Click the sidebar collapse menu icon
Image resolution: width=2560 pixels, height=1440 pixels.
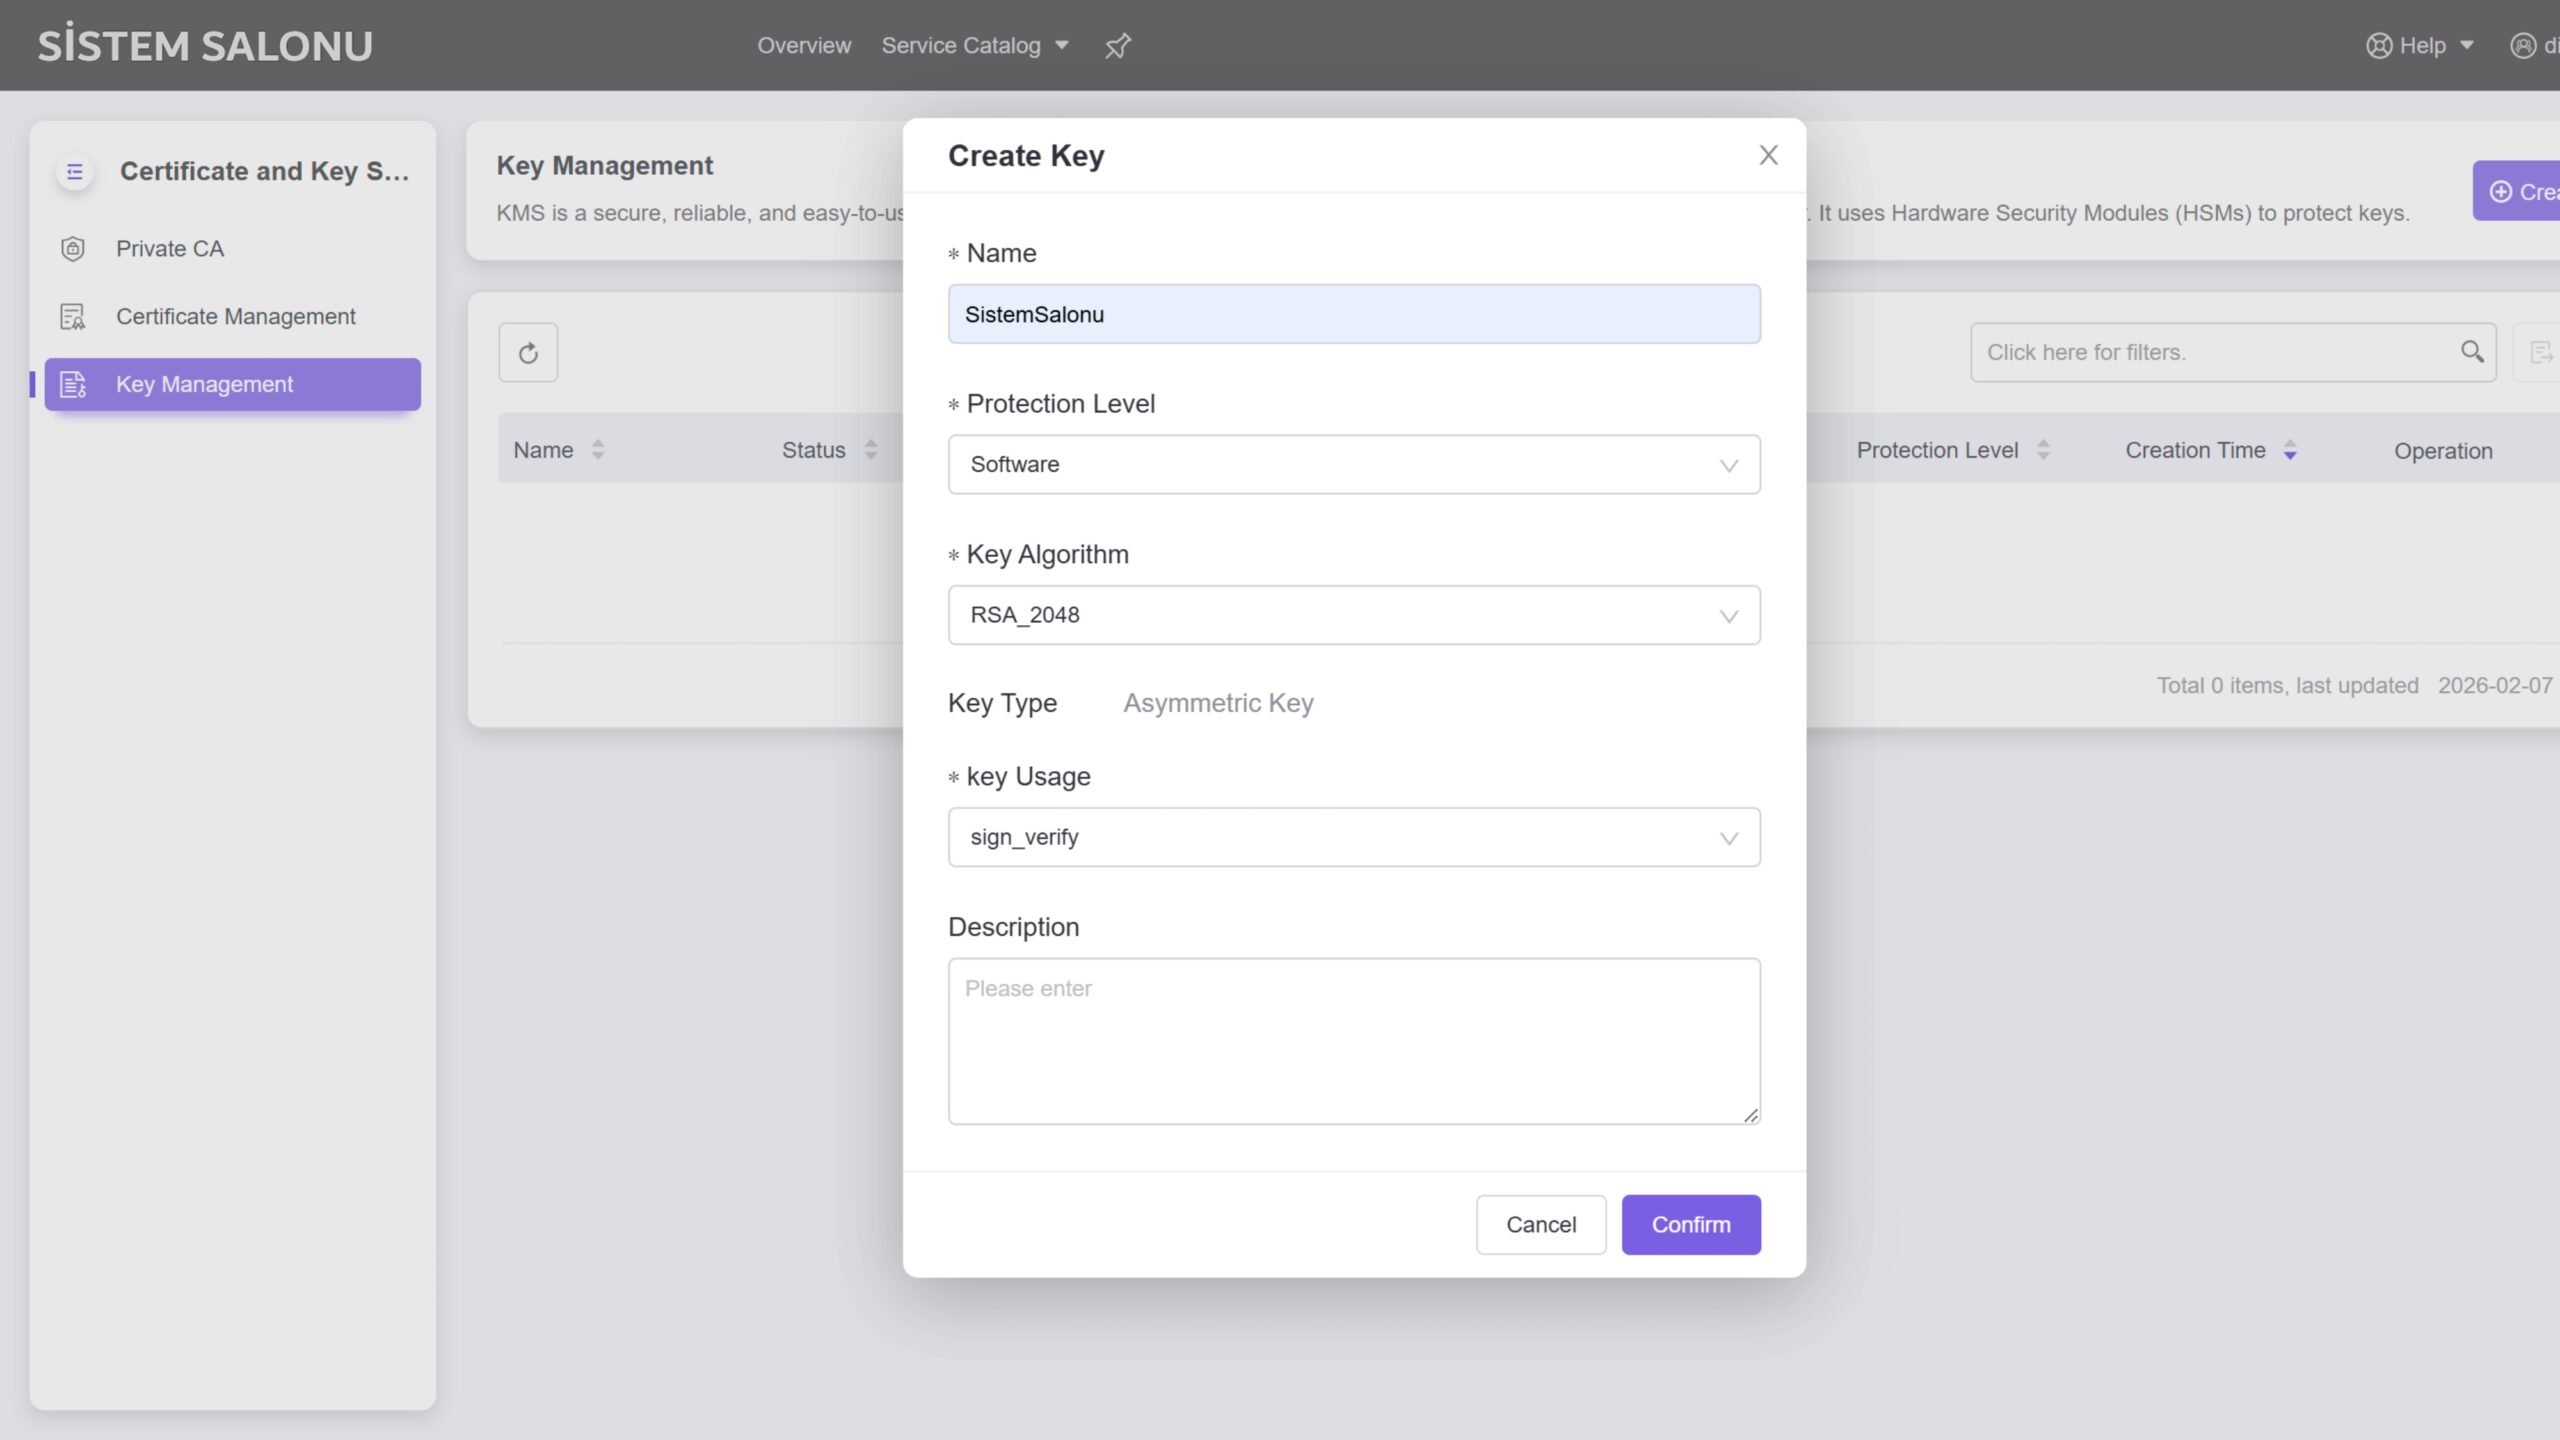(x=75, y=172)
